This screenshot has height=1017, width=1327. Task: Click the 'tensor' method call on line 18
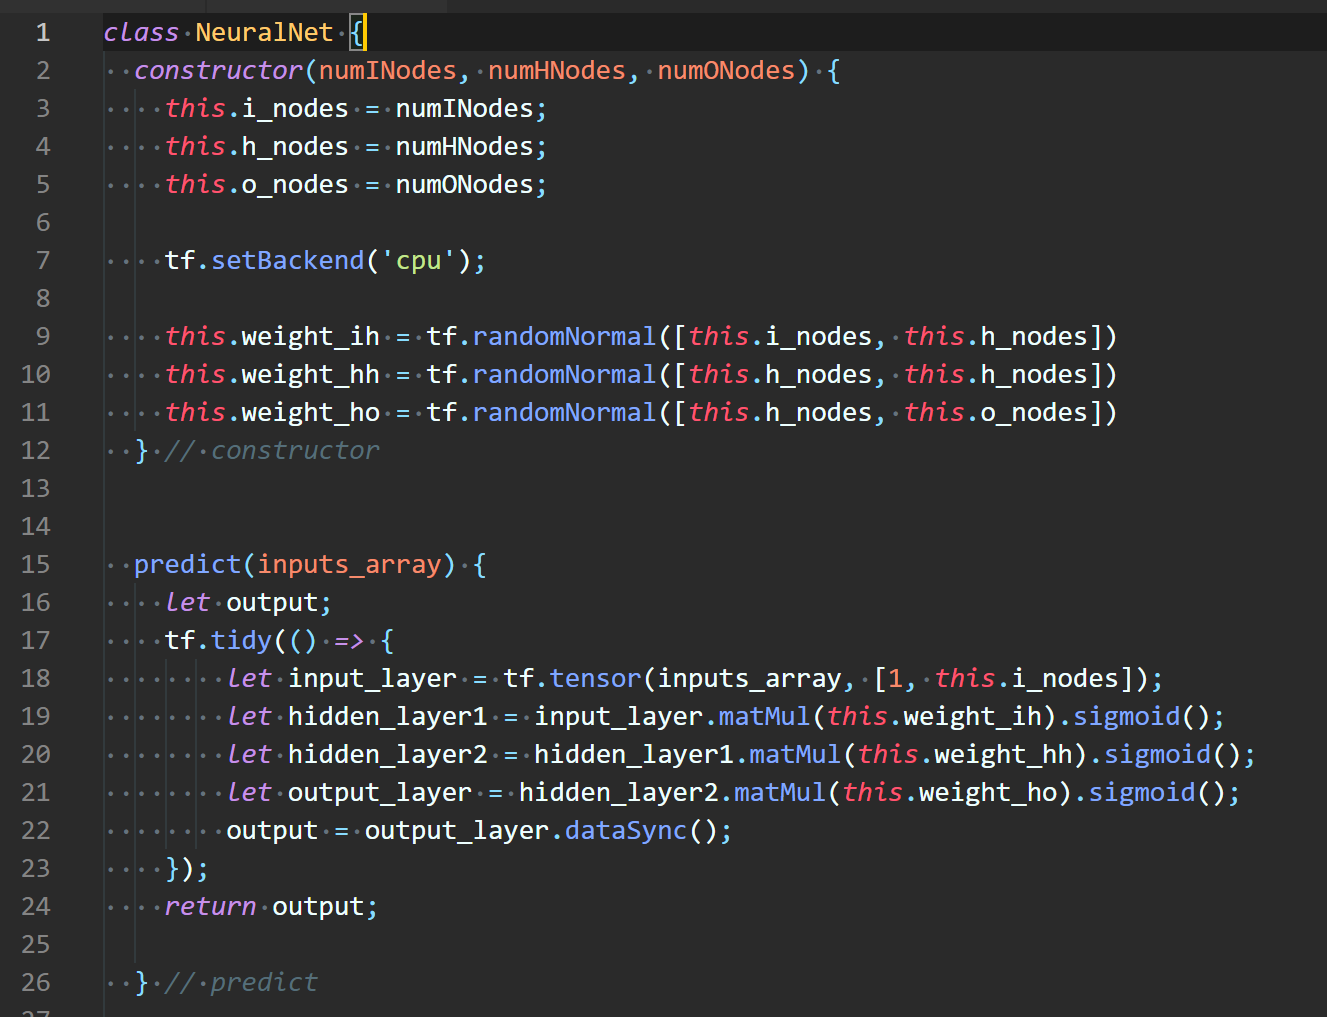(596, 678)
